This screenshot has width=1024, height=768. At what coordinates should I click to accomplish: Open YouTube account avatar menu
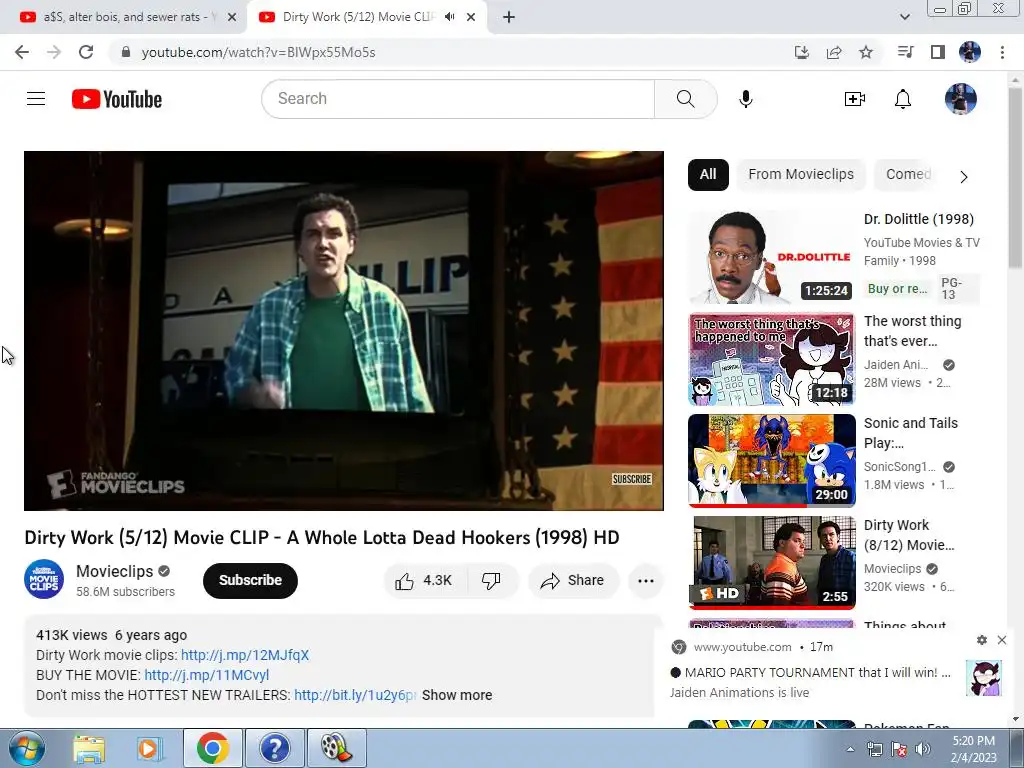click(961, 99)
